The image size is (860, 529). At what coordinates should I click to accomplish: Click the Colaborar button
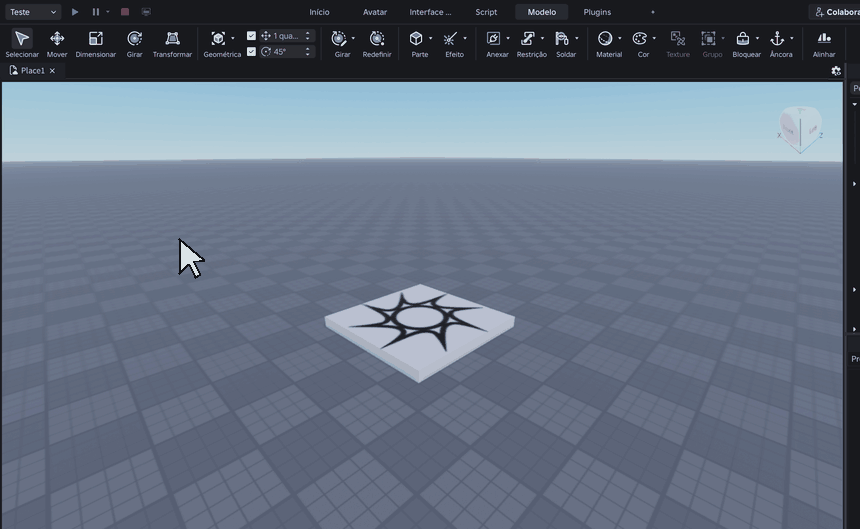(835, 12)
